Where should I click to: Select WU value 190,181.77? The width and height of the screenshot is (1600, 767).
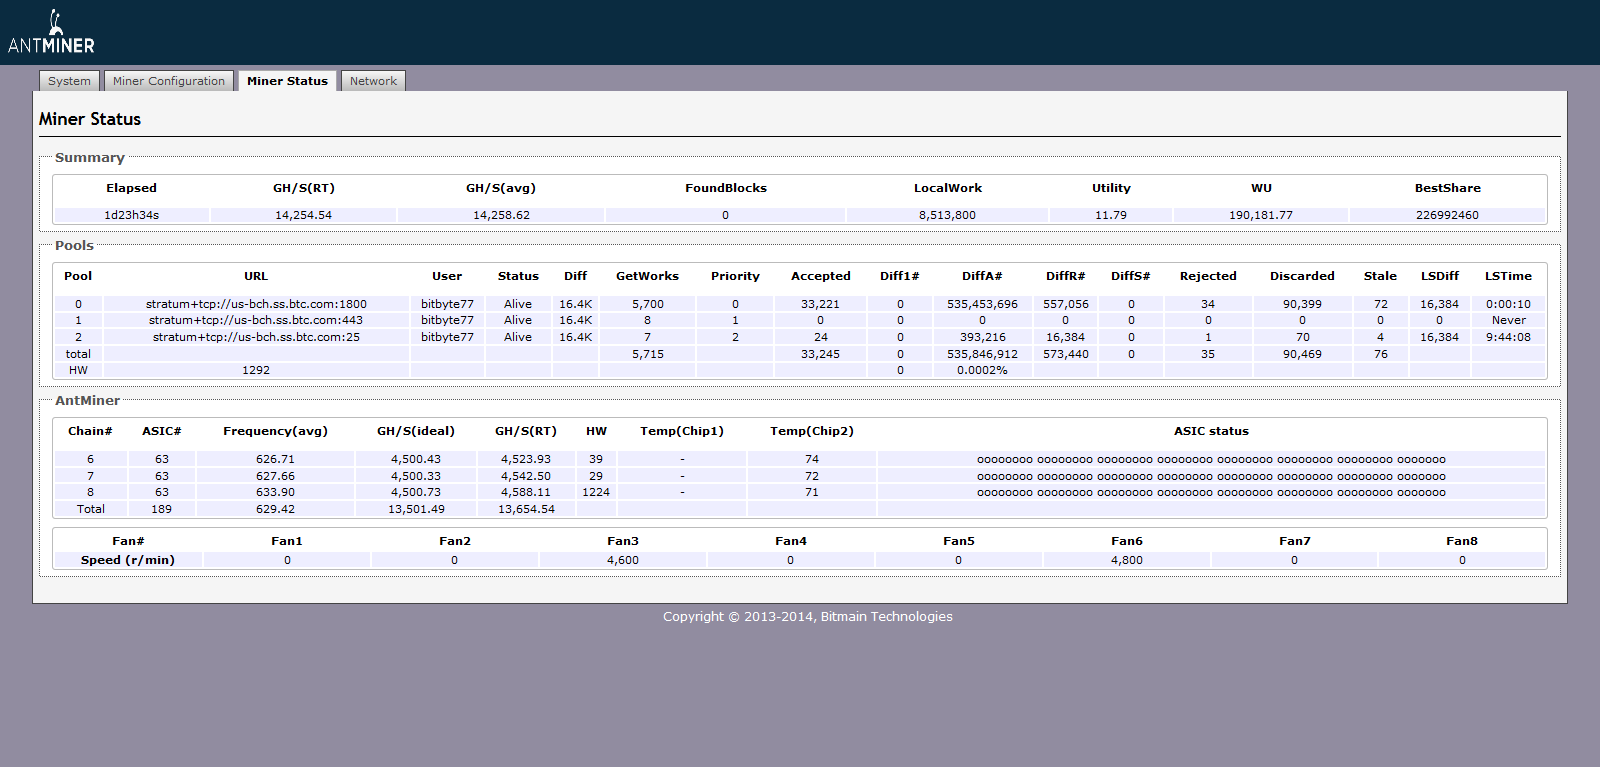point(1261,215)
